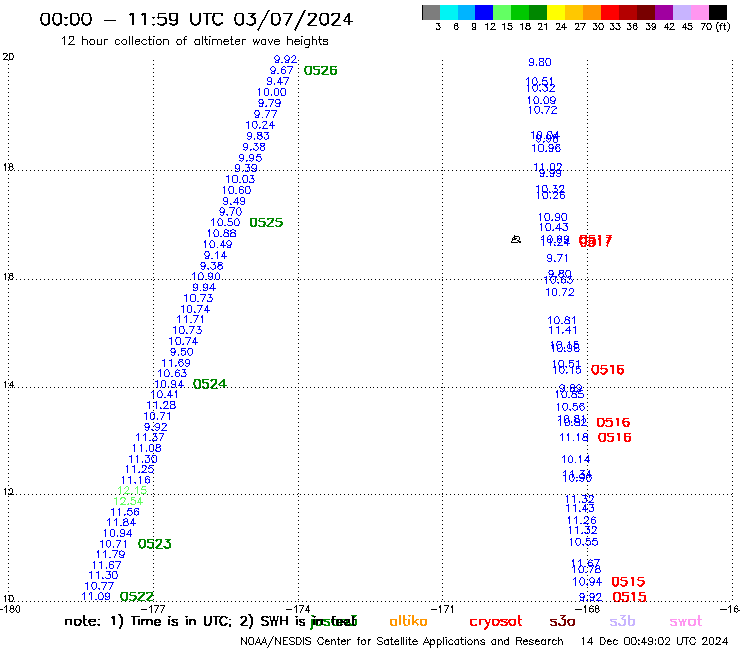740x650 pixels.
Task: Click wave height value 10.60
Action: click(236, 191)
